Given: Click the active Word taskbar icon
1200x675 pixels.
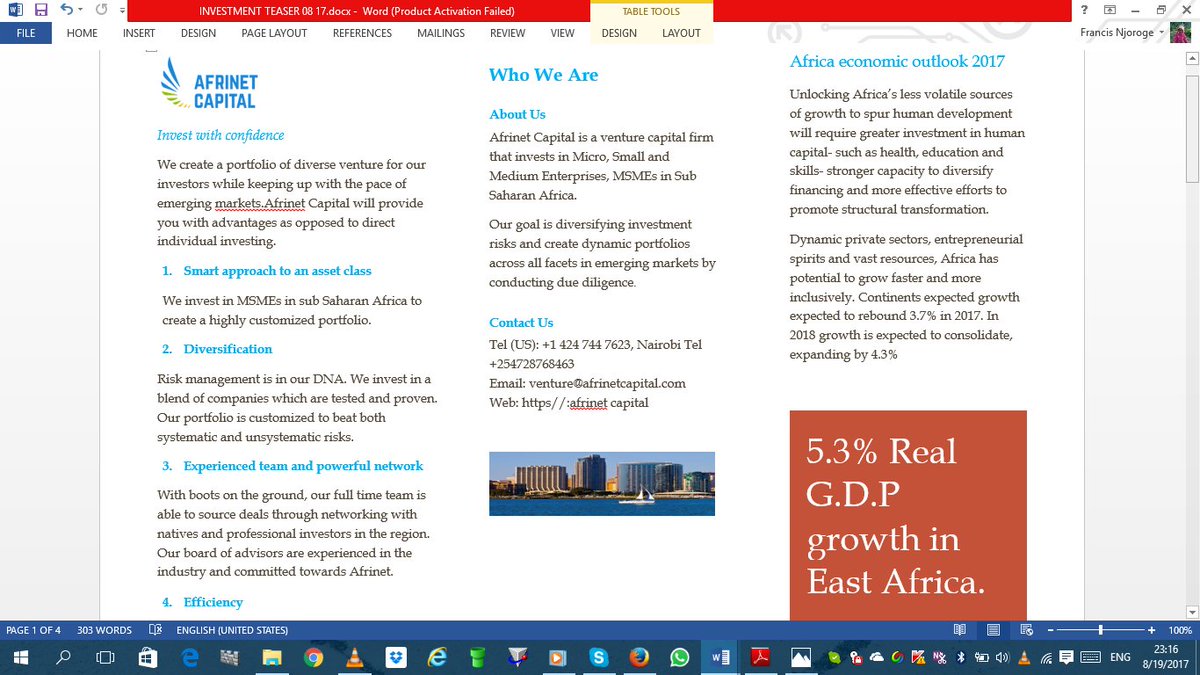Looking at the screenshot, I should click(719, 657).
